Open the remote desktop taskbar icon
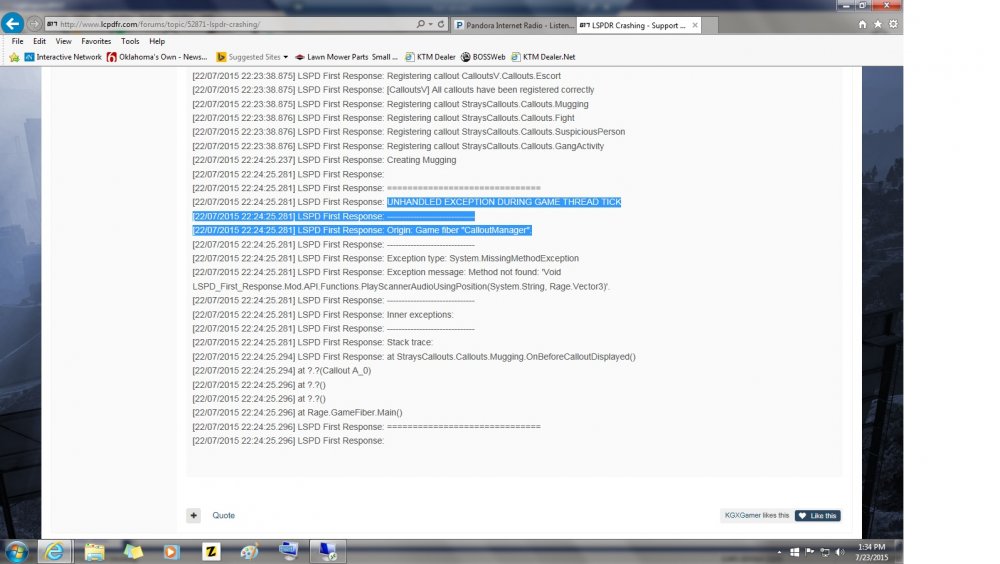The width and height of the screenshot is (1000, 564). tap(328, 551)
